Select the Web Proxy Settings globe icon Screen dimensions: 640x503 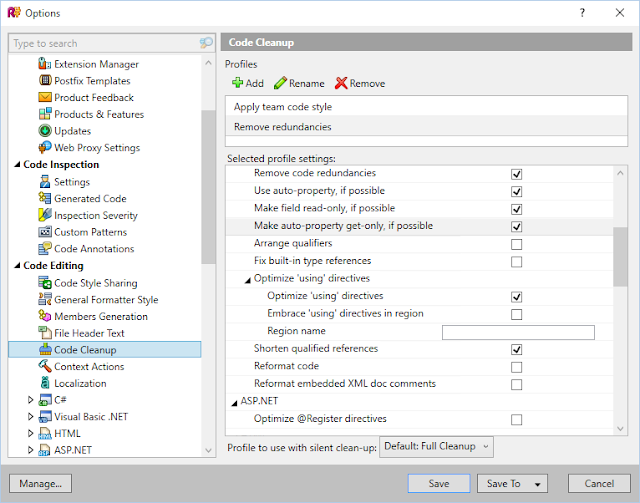pos(44,147)
